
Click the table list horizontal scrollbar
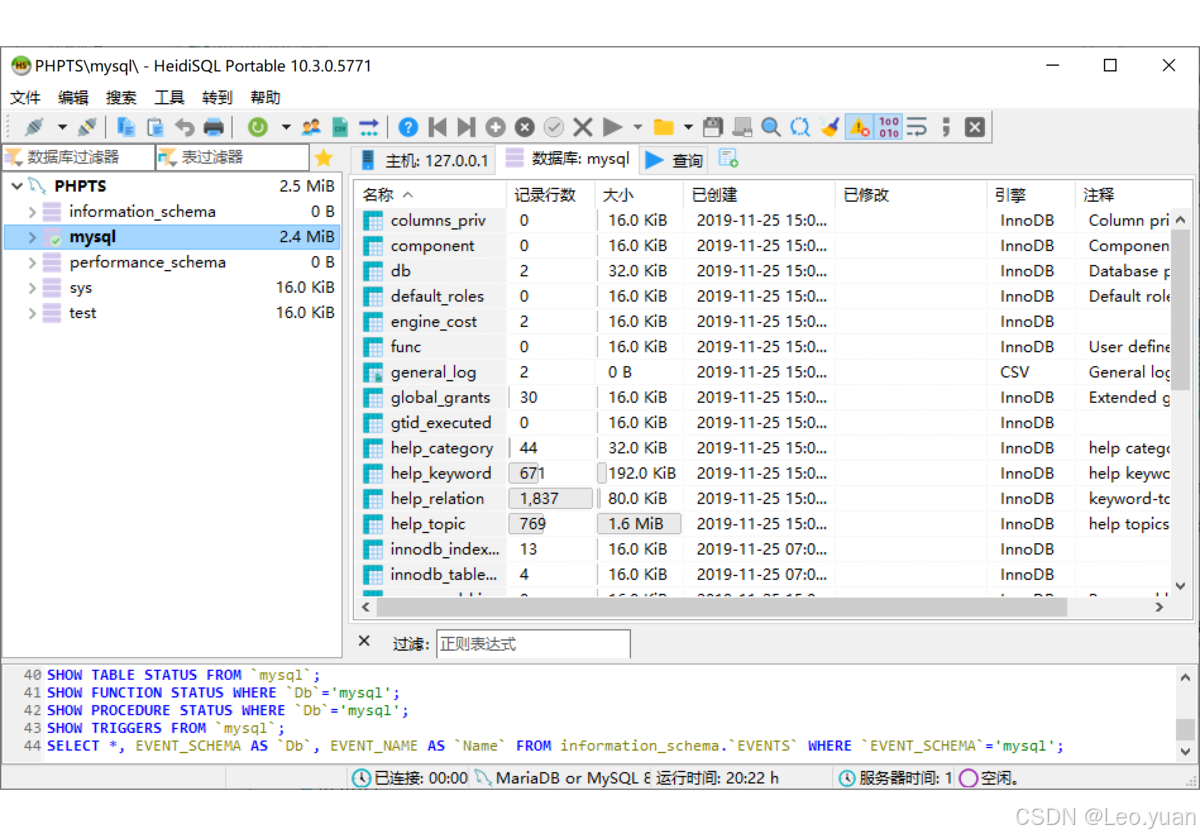point(723,607)
